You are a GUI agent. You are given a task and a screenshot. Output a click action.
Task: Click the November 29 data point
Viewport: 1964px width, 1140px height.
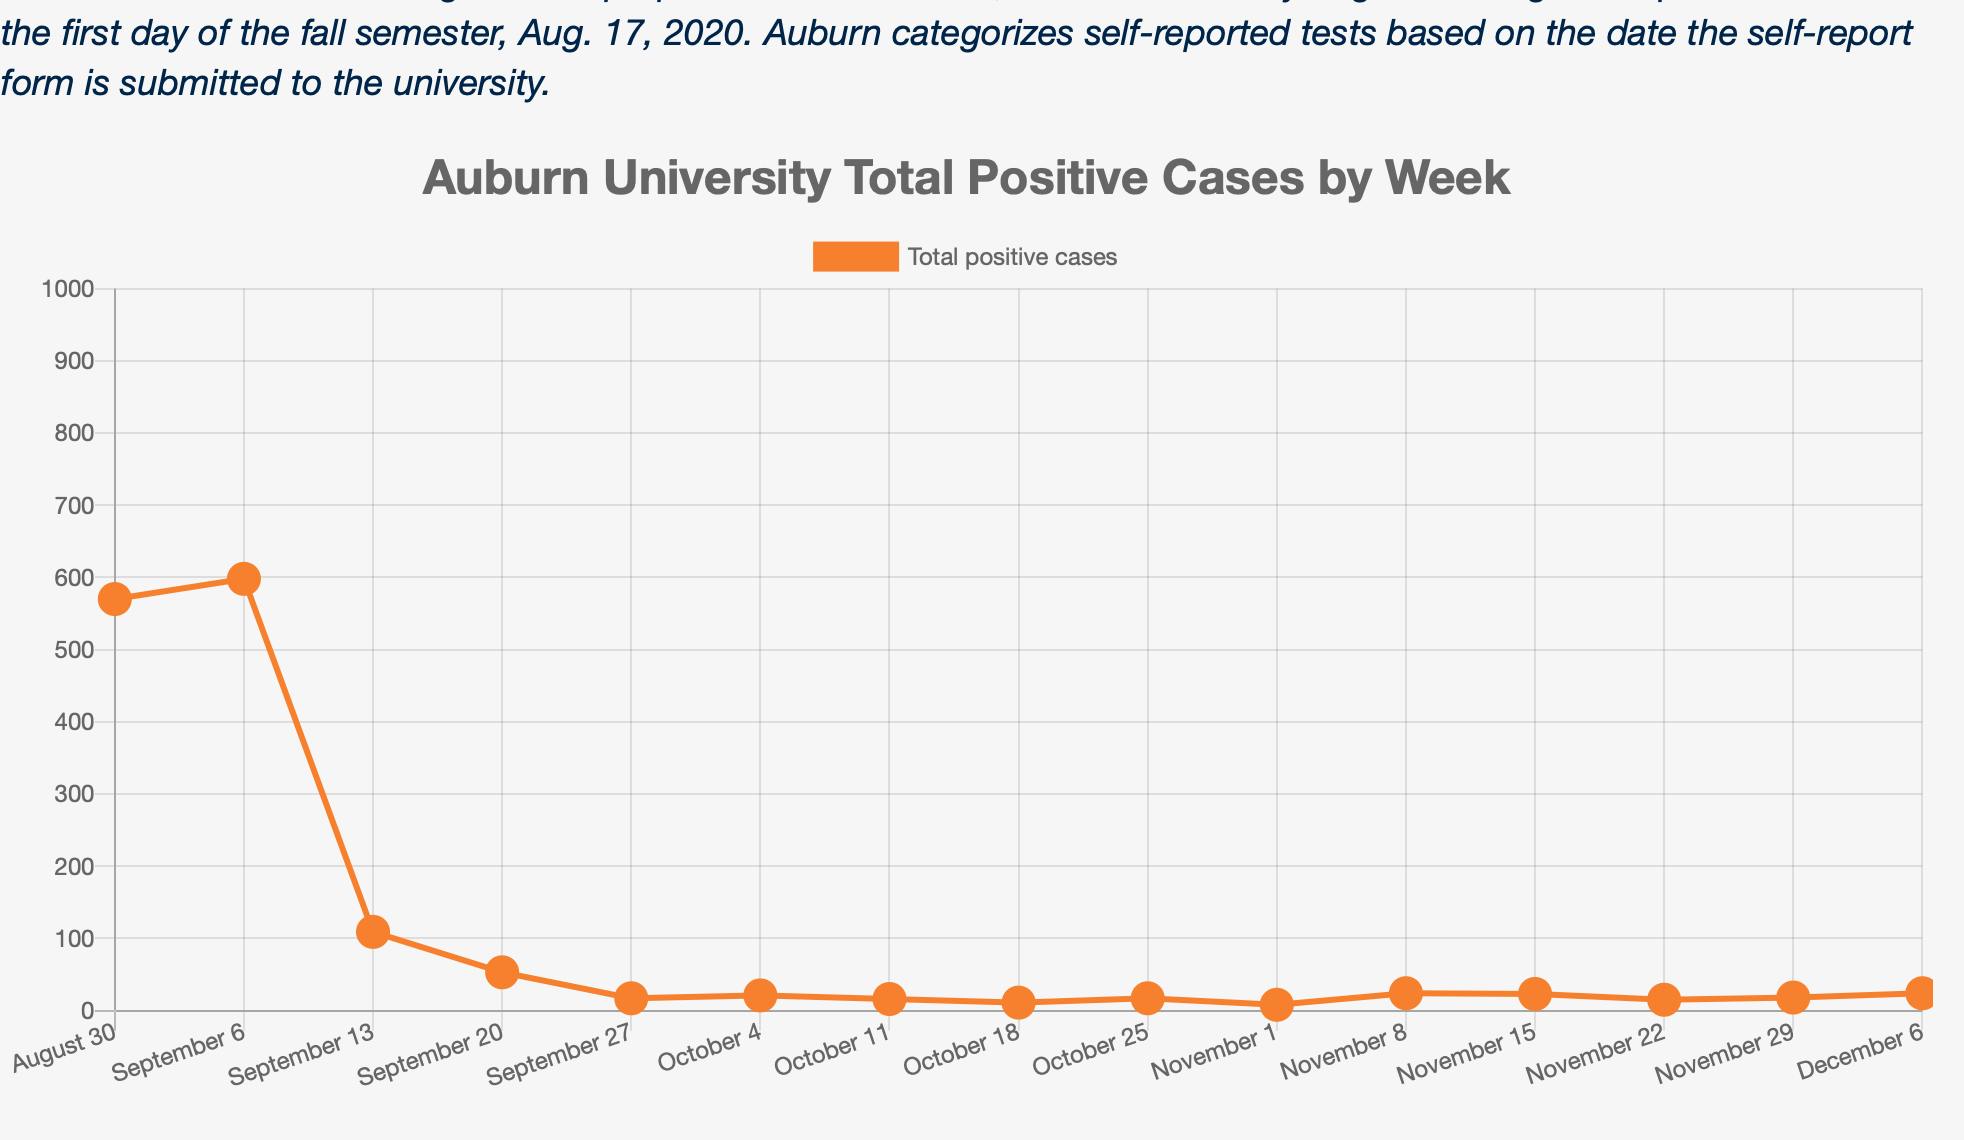coord(1792,997)
